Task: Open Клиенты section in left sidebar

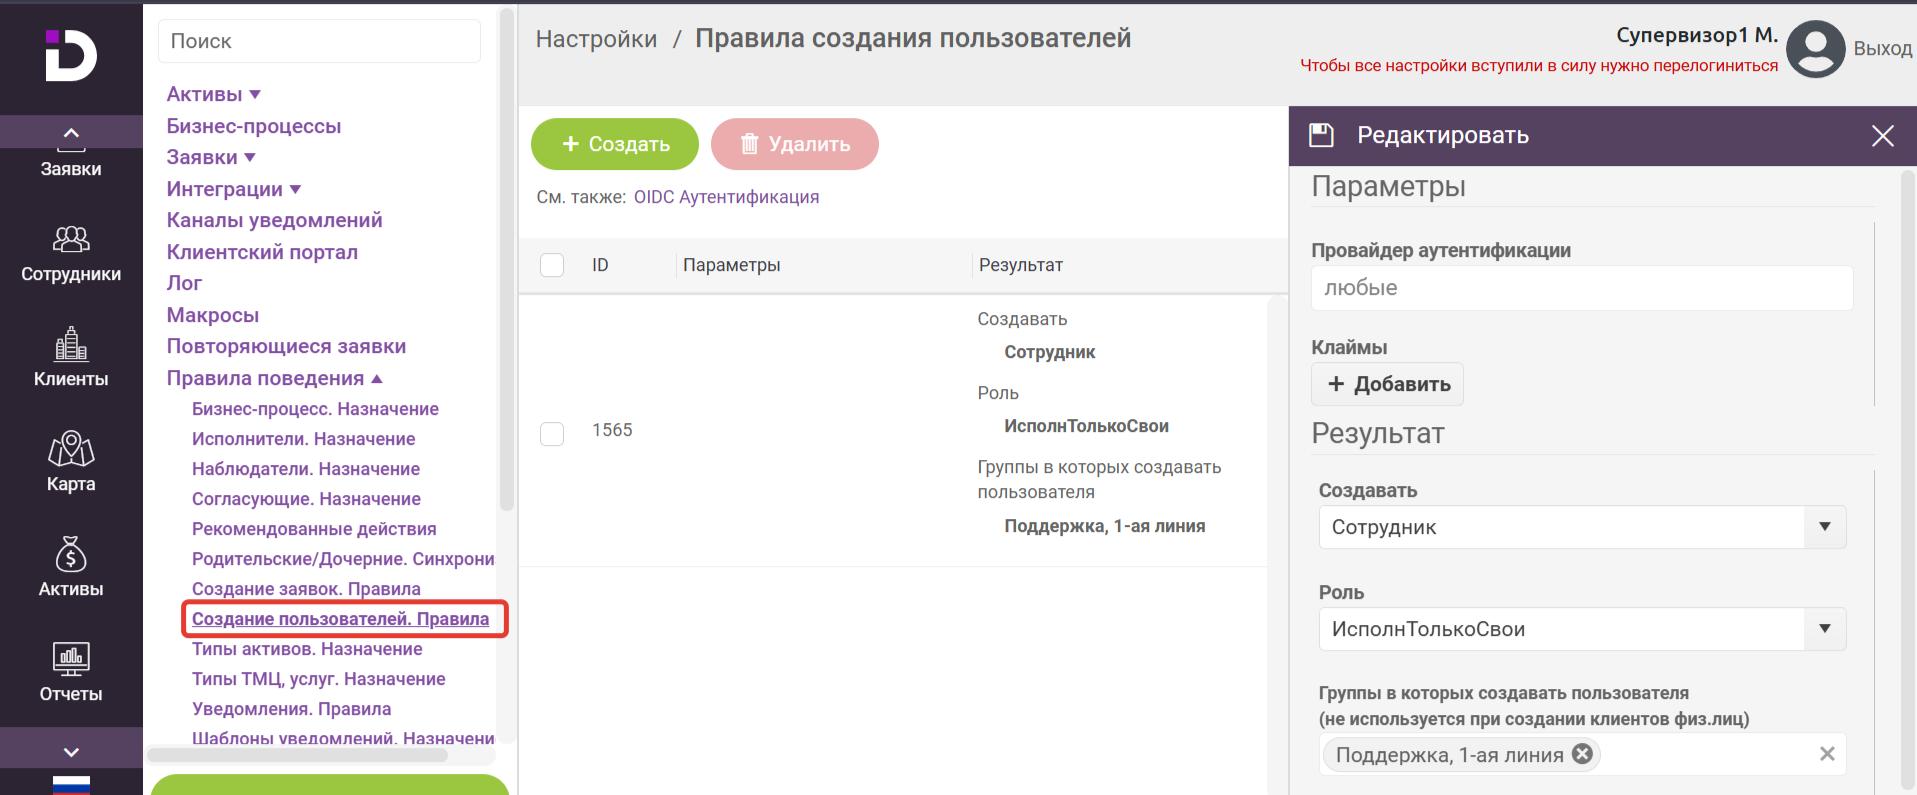Action: [71, 358]
